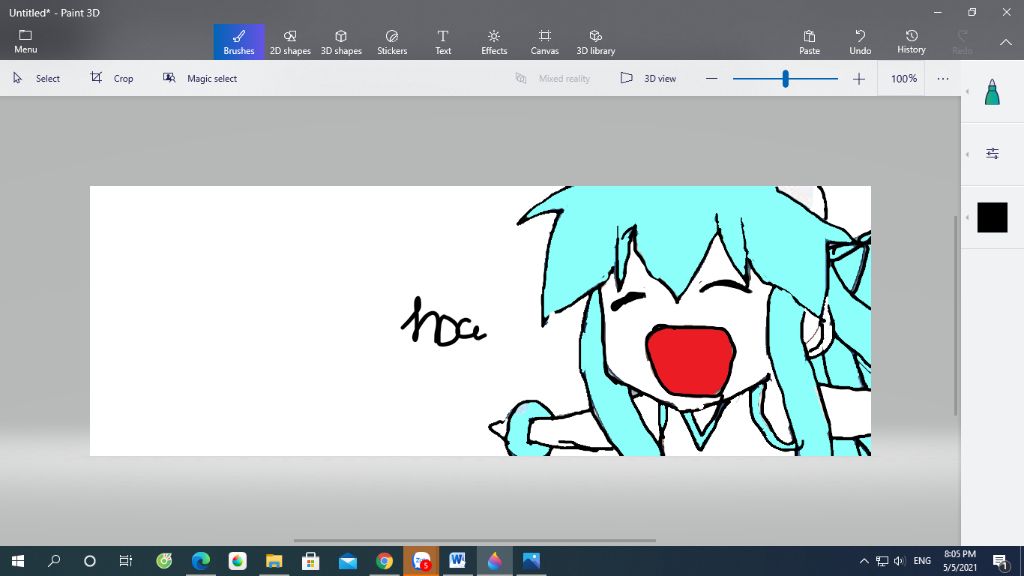Browse the 3D library
The height and width of the screenshot is (576, 1024).
596,40
